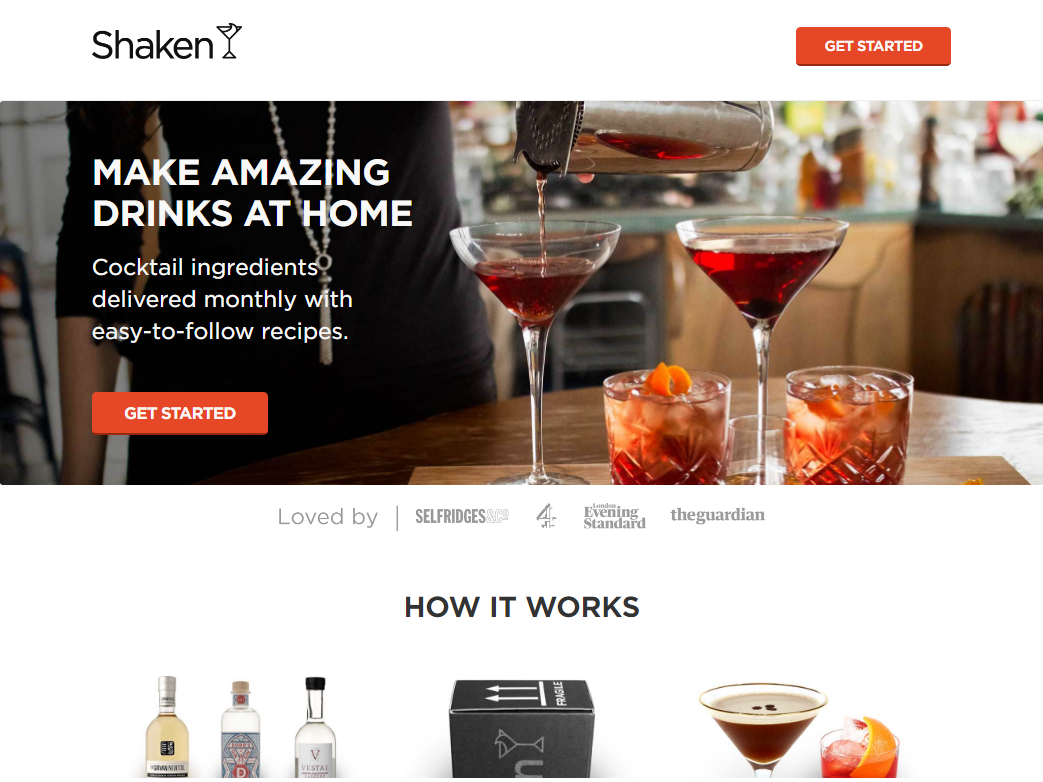Screen dimensions: 1043x782
Task: Click the Guardian logo
Action: pos(717,515)
